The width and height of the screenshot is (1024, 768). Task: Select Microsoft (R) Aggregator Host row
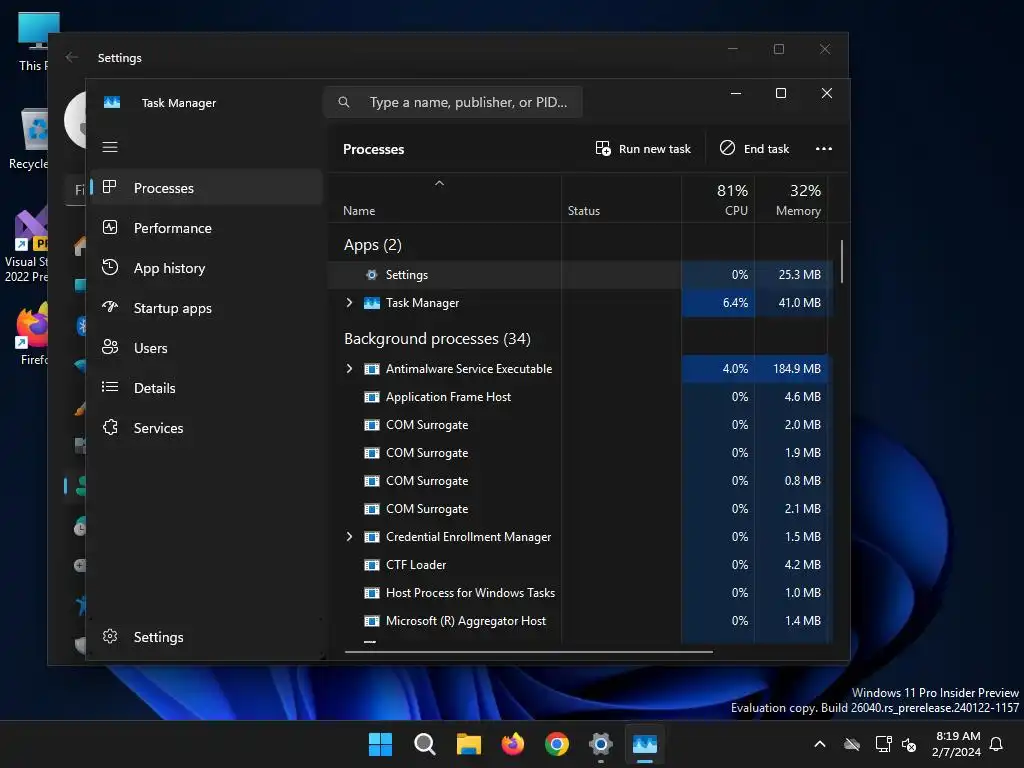click(x=580, y=621)
